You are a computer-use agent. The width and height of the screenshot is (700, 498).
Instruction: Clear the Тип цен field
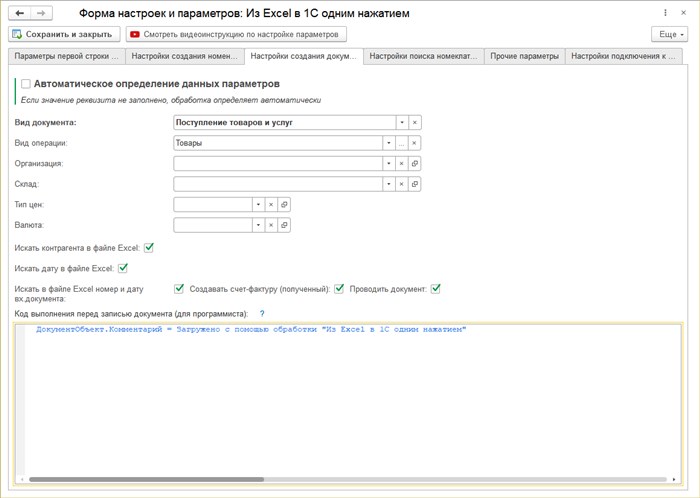pos(271,204)
